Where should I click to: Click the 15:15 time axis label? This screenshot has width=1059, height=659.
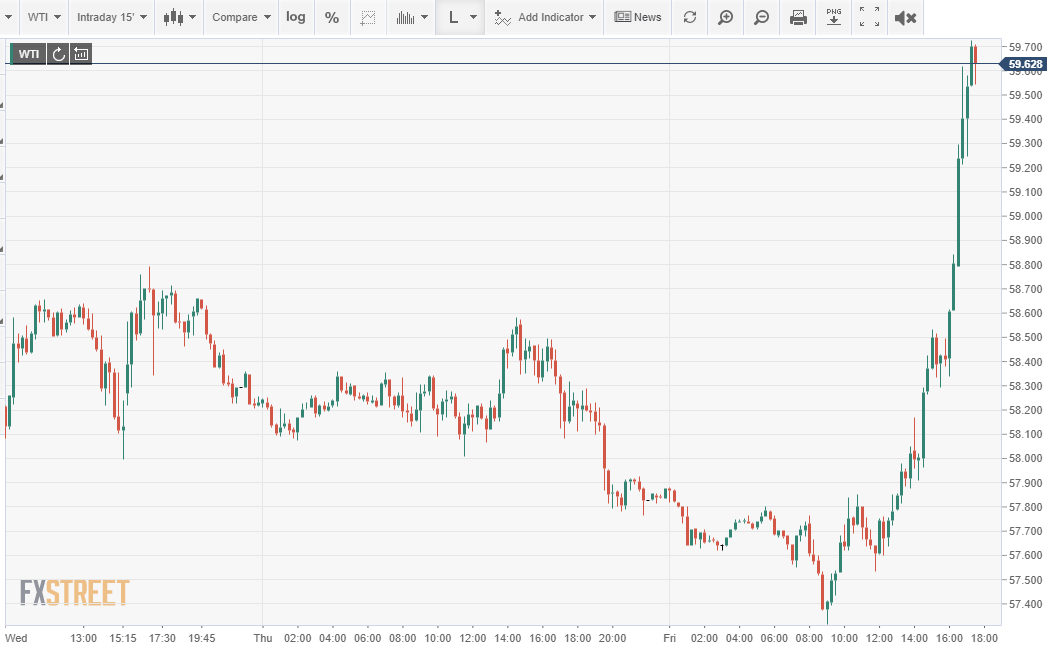123,638
